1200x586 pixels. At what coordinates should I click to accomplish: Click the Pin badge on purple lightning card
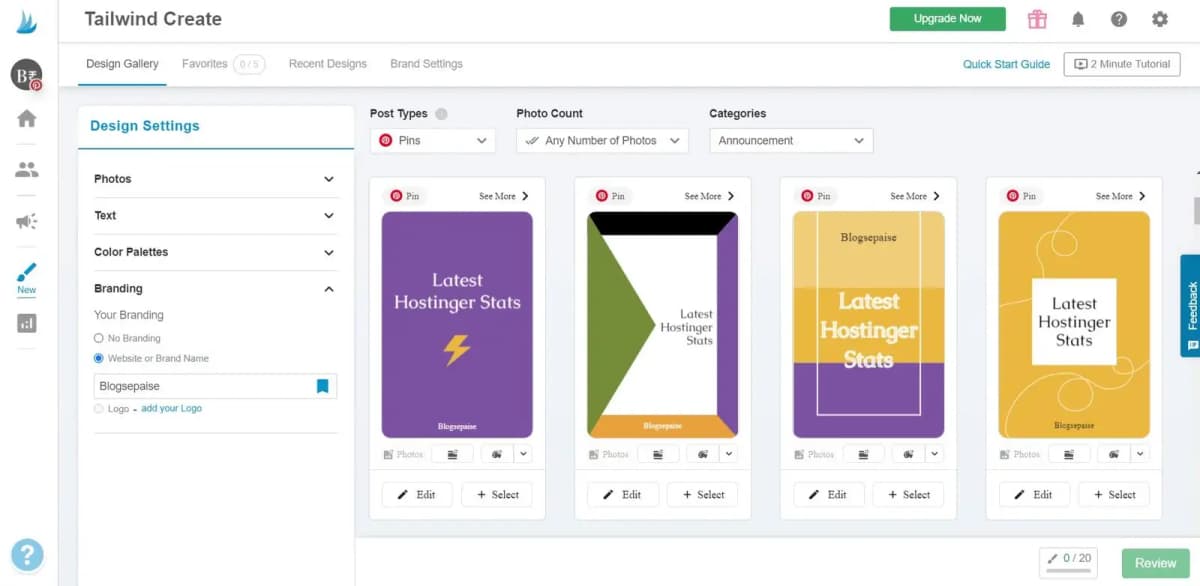point(405,196)
